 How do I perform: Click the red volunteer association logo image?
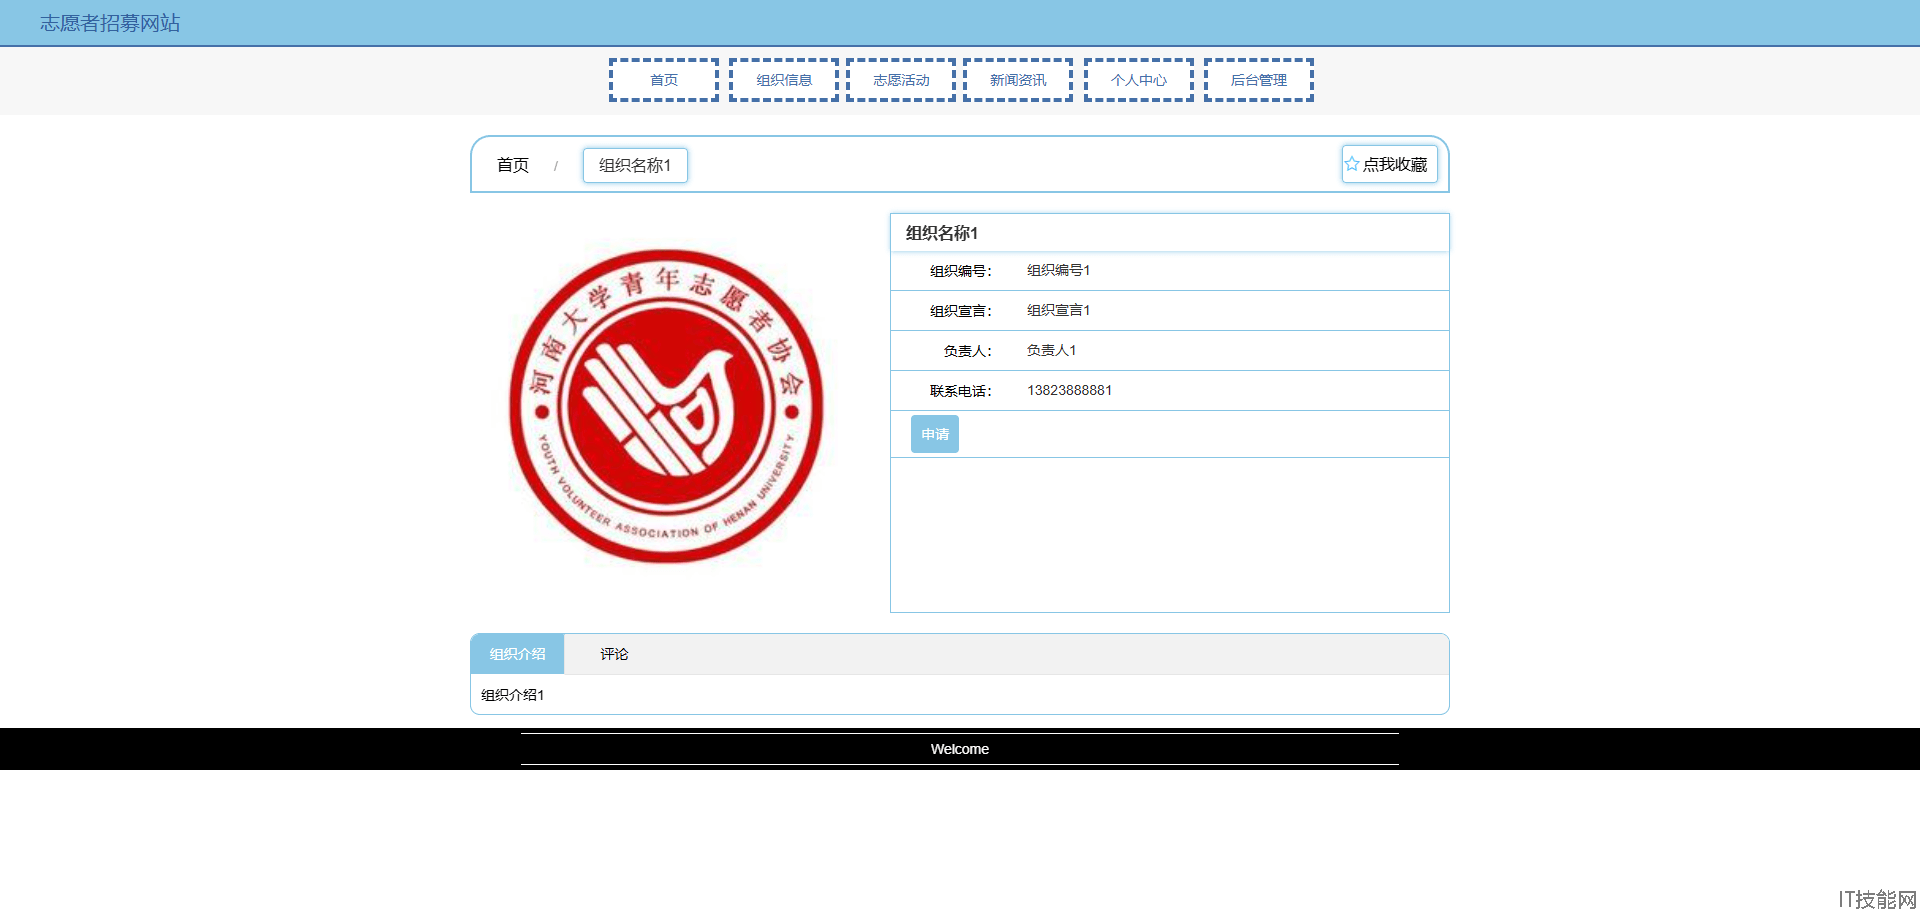pos(666,406)
